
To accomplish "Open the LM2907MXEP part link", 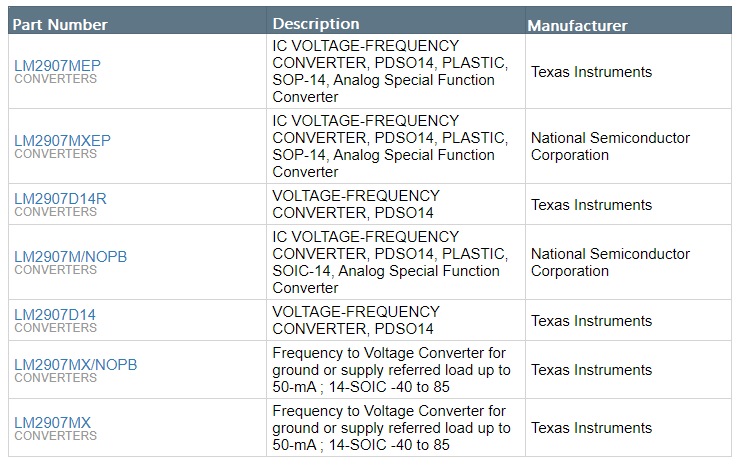I will coord(62,140).
